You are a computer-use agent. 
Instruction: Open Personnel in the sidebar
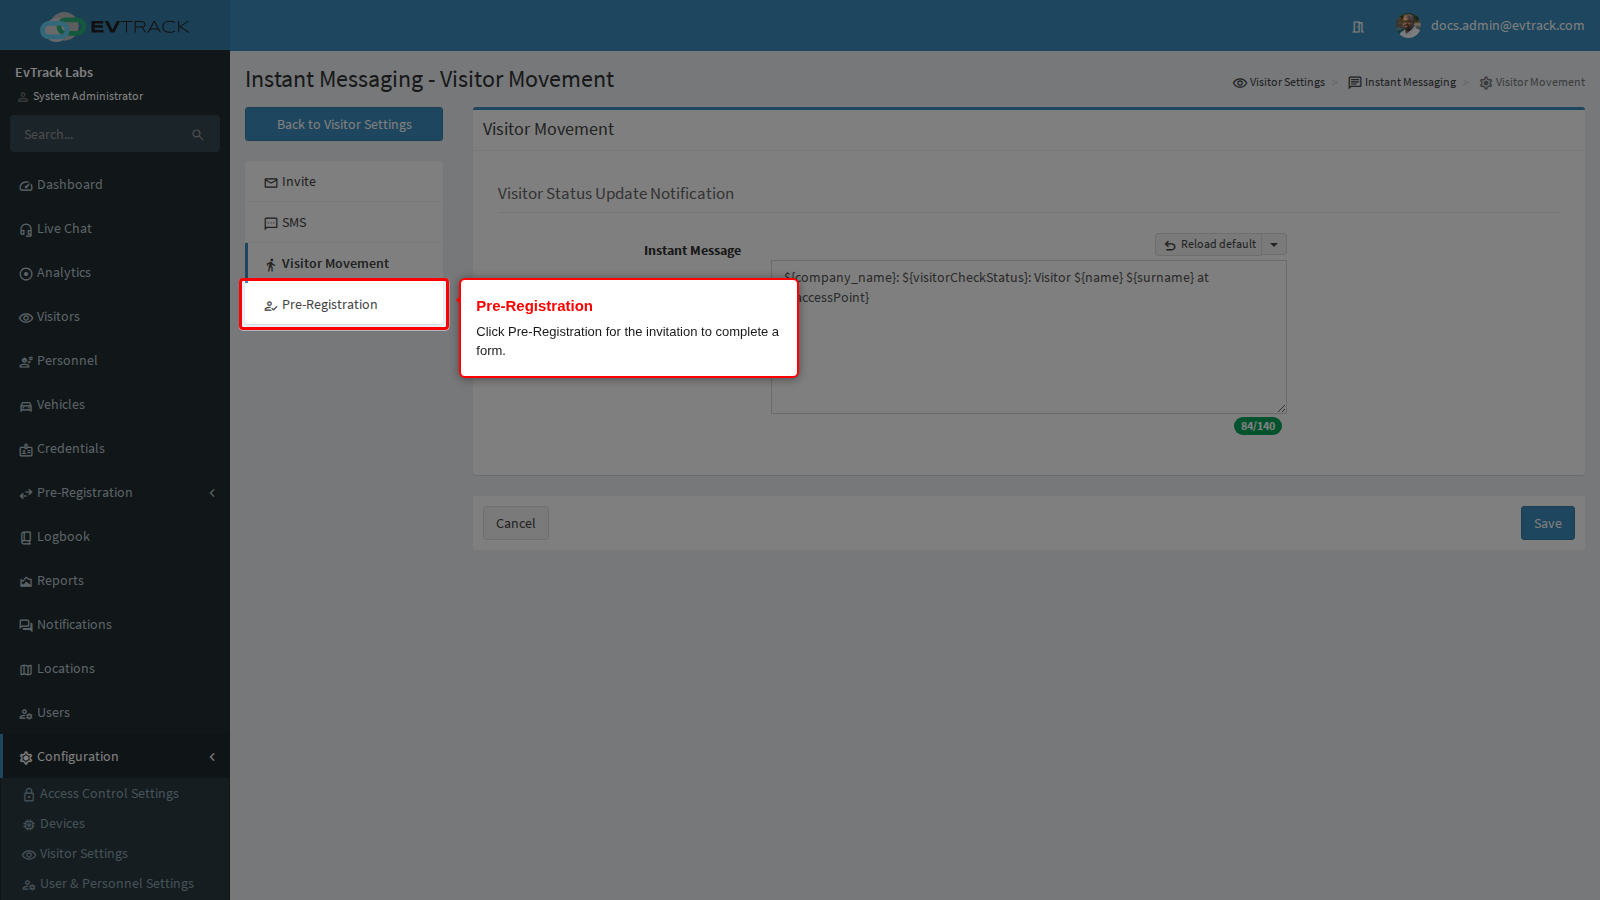(x=115, y=361)
